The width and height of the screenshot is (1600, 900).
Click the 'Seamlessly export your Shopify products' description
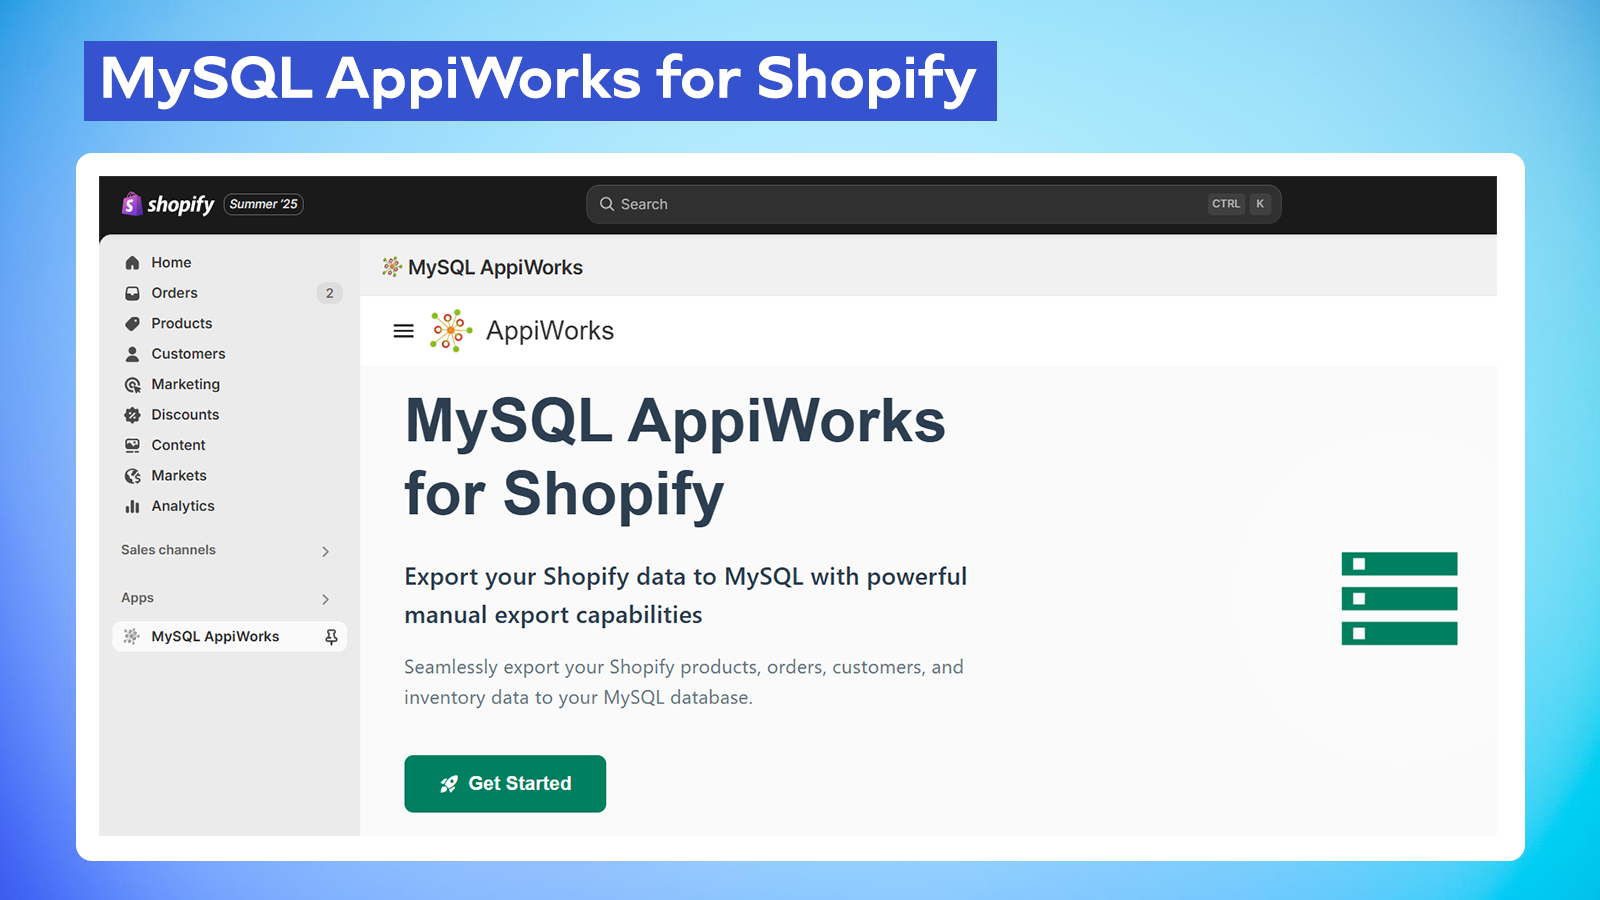point(684,682)
